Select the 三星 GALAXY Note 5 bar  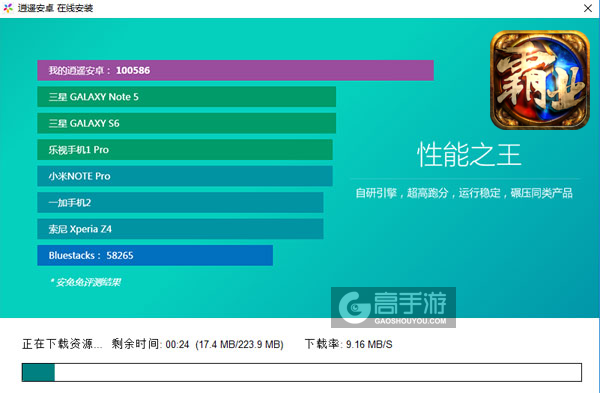[x=186, y=96]
